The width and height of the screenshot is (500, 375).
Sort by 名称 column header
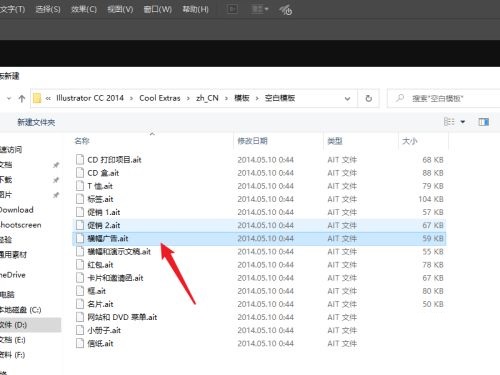[82, 141]
